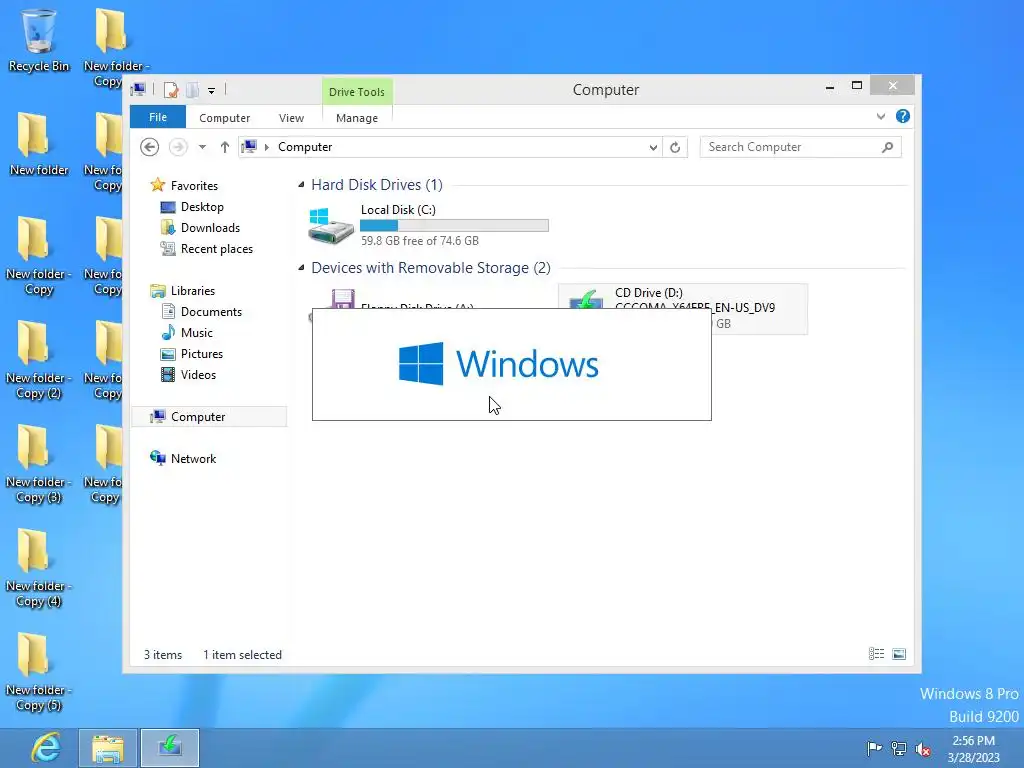1024x768 pixels.
Task: Refresh the Computer view
Action: (x=675, y=148)
